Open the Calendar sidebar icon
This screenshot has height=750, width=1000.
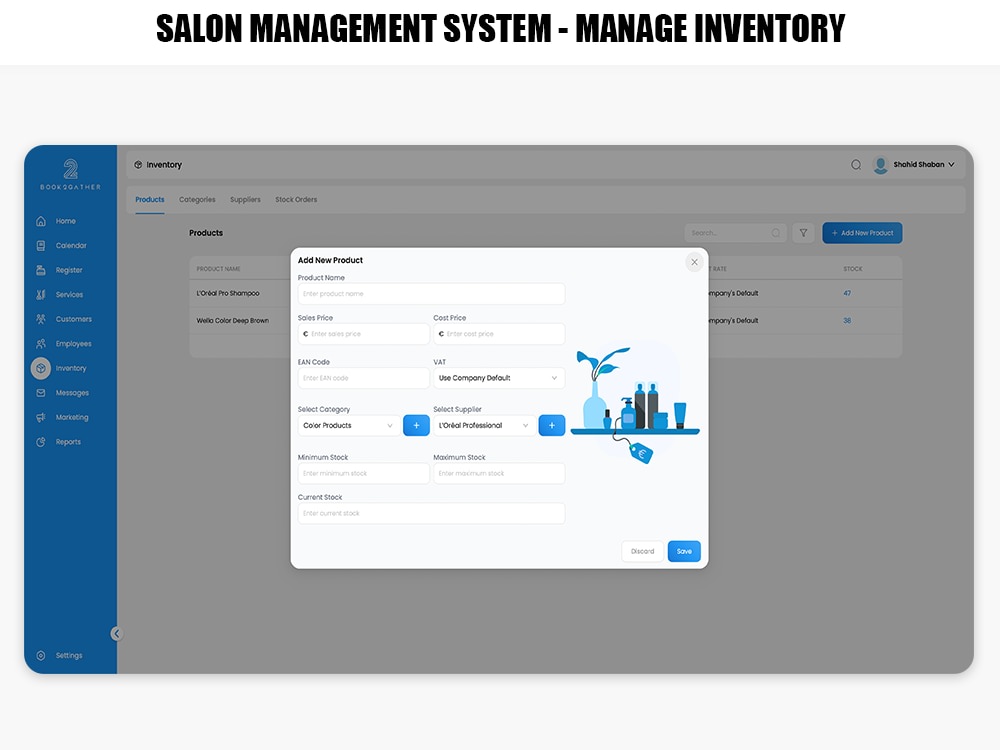[x=41, y=246]
